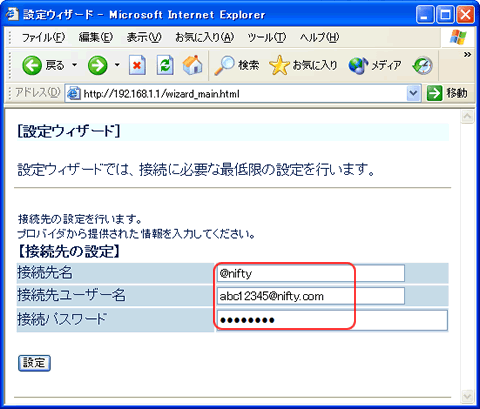Click the 移動 Go button
Image resolution: width=480 pixels, height=409 pixels.
pos(447,93)
